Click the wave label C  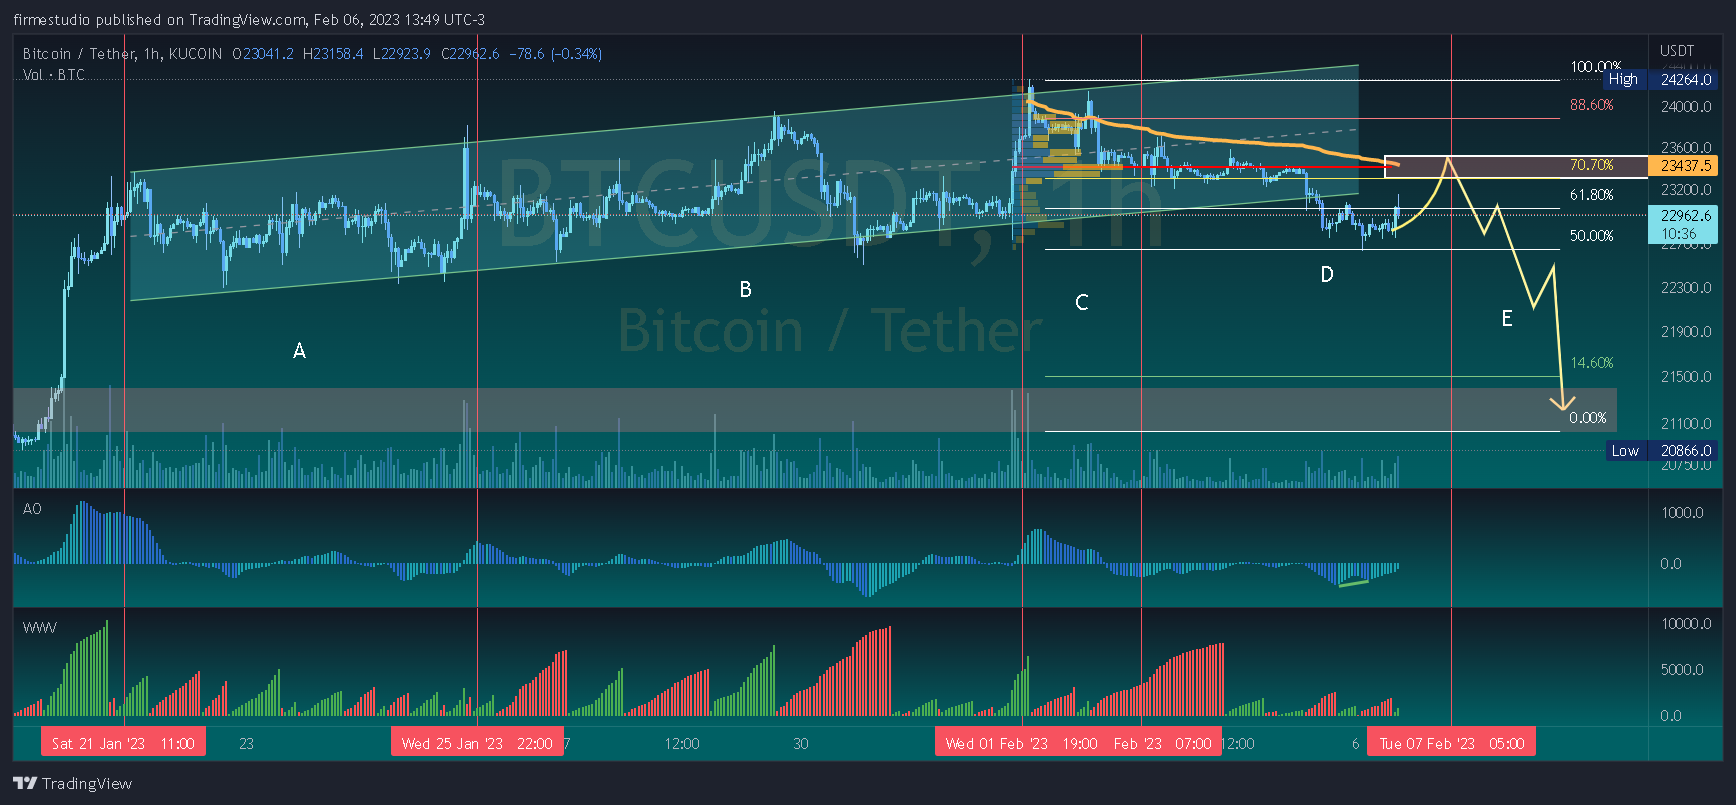coord(1081,302)
